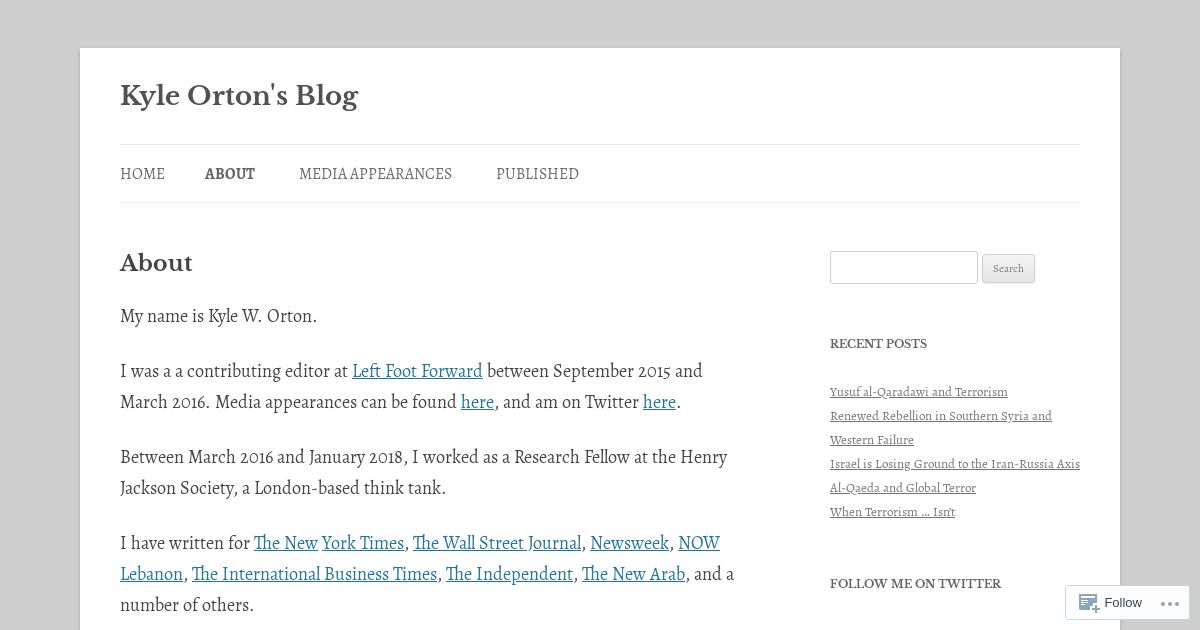The height and width of the screenshot is (630, 1200).
Task: Open the Left Foot Forward link
Action: coord(417,371)
